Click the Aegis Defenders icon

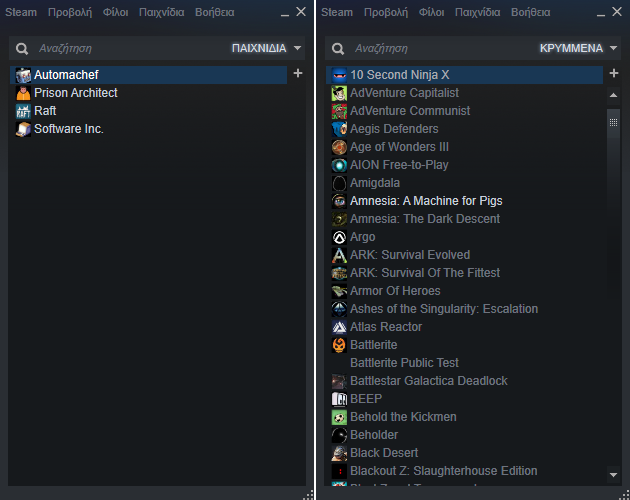point(339,129)
